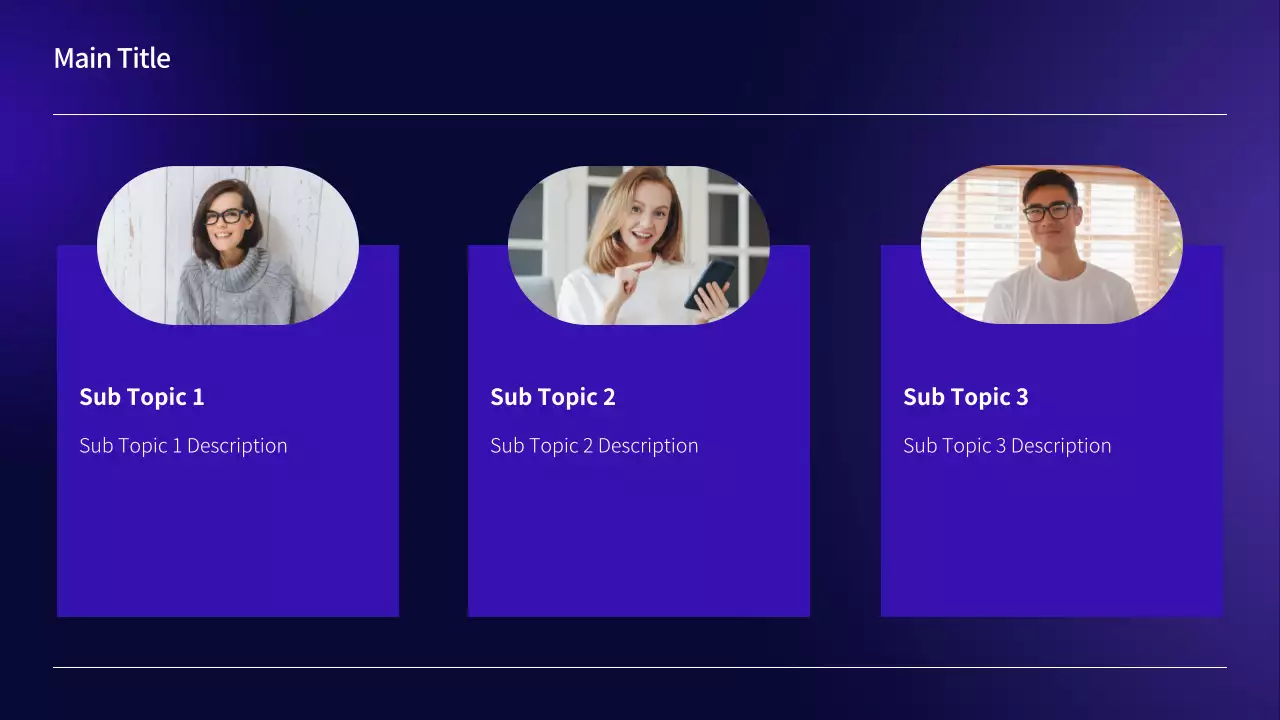
Task: Click the Sub Topic 2 heading
Action: 553,397
